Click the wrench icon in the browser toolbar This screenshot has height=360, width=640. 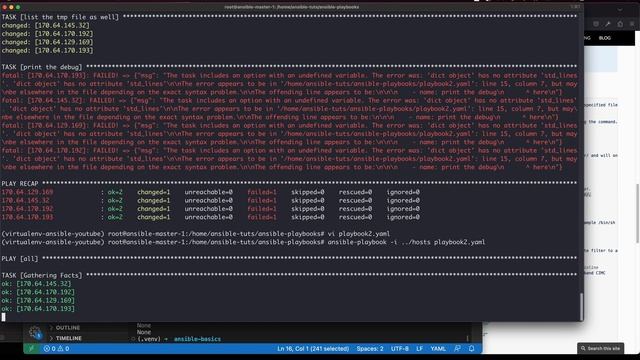[608, 24]
